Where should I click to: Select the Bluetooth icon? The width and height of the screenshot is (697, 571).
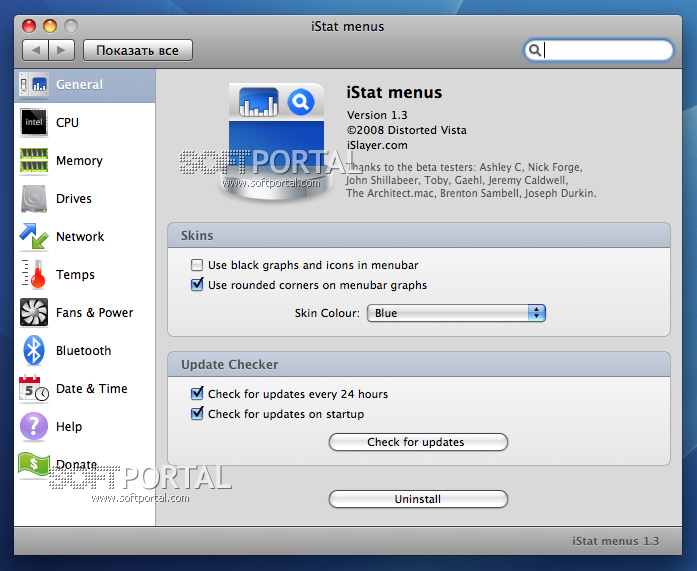[x=34, y=351]
